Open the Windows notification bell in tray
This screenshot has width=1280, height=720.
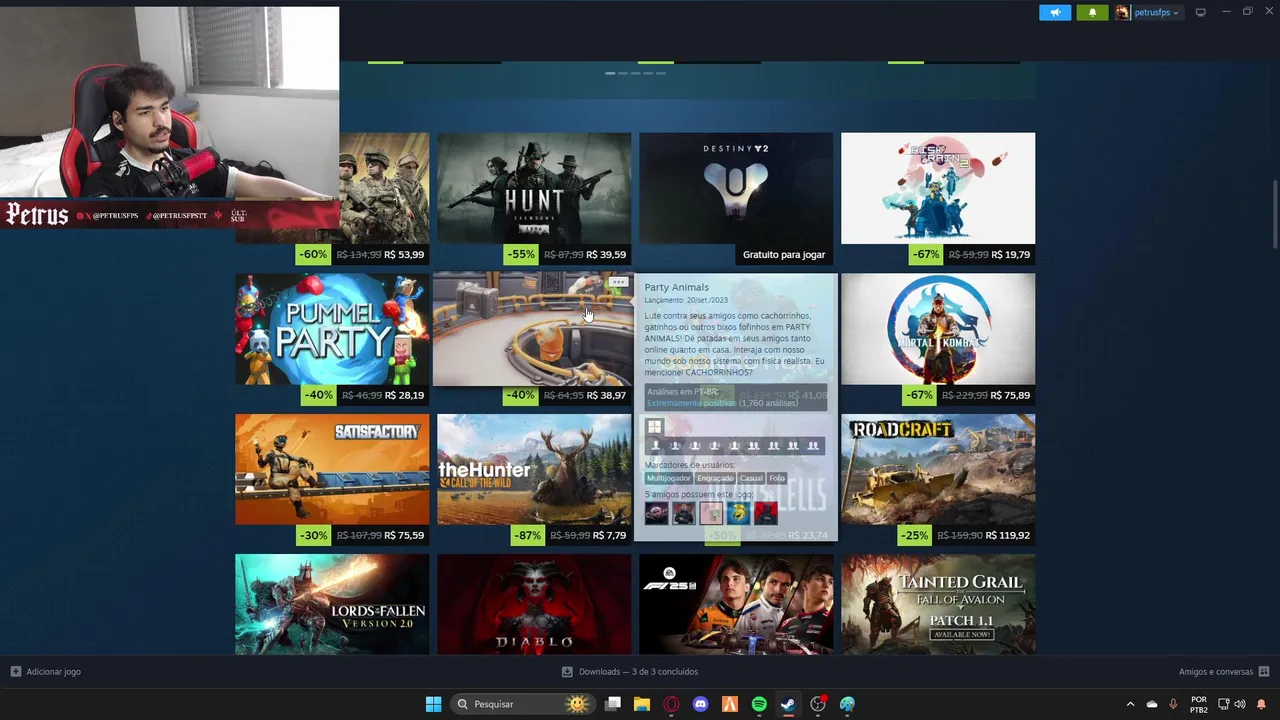(x=1261, y=704)
